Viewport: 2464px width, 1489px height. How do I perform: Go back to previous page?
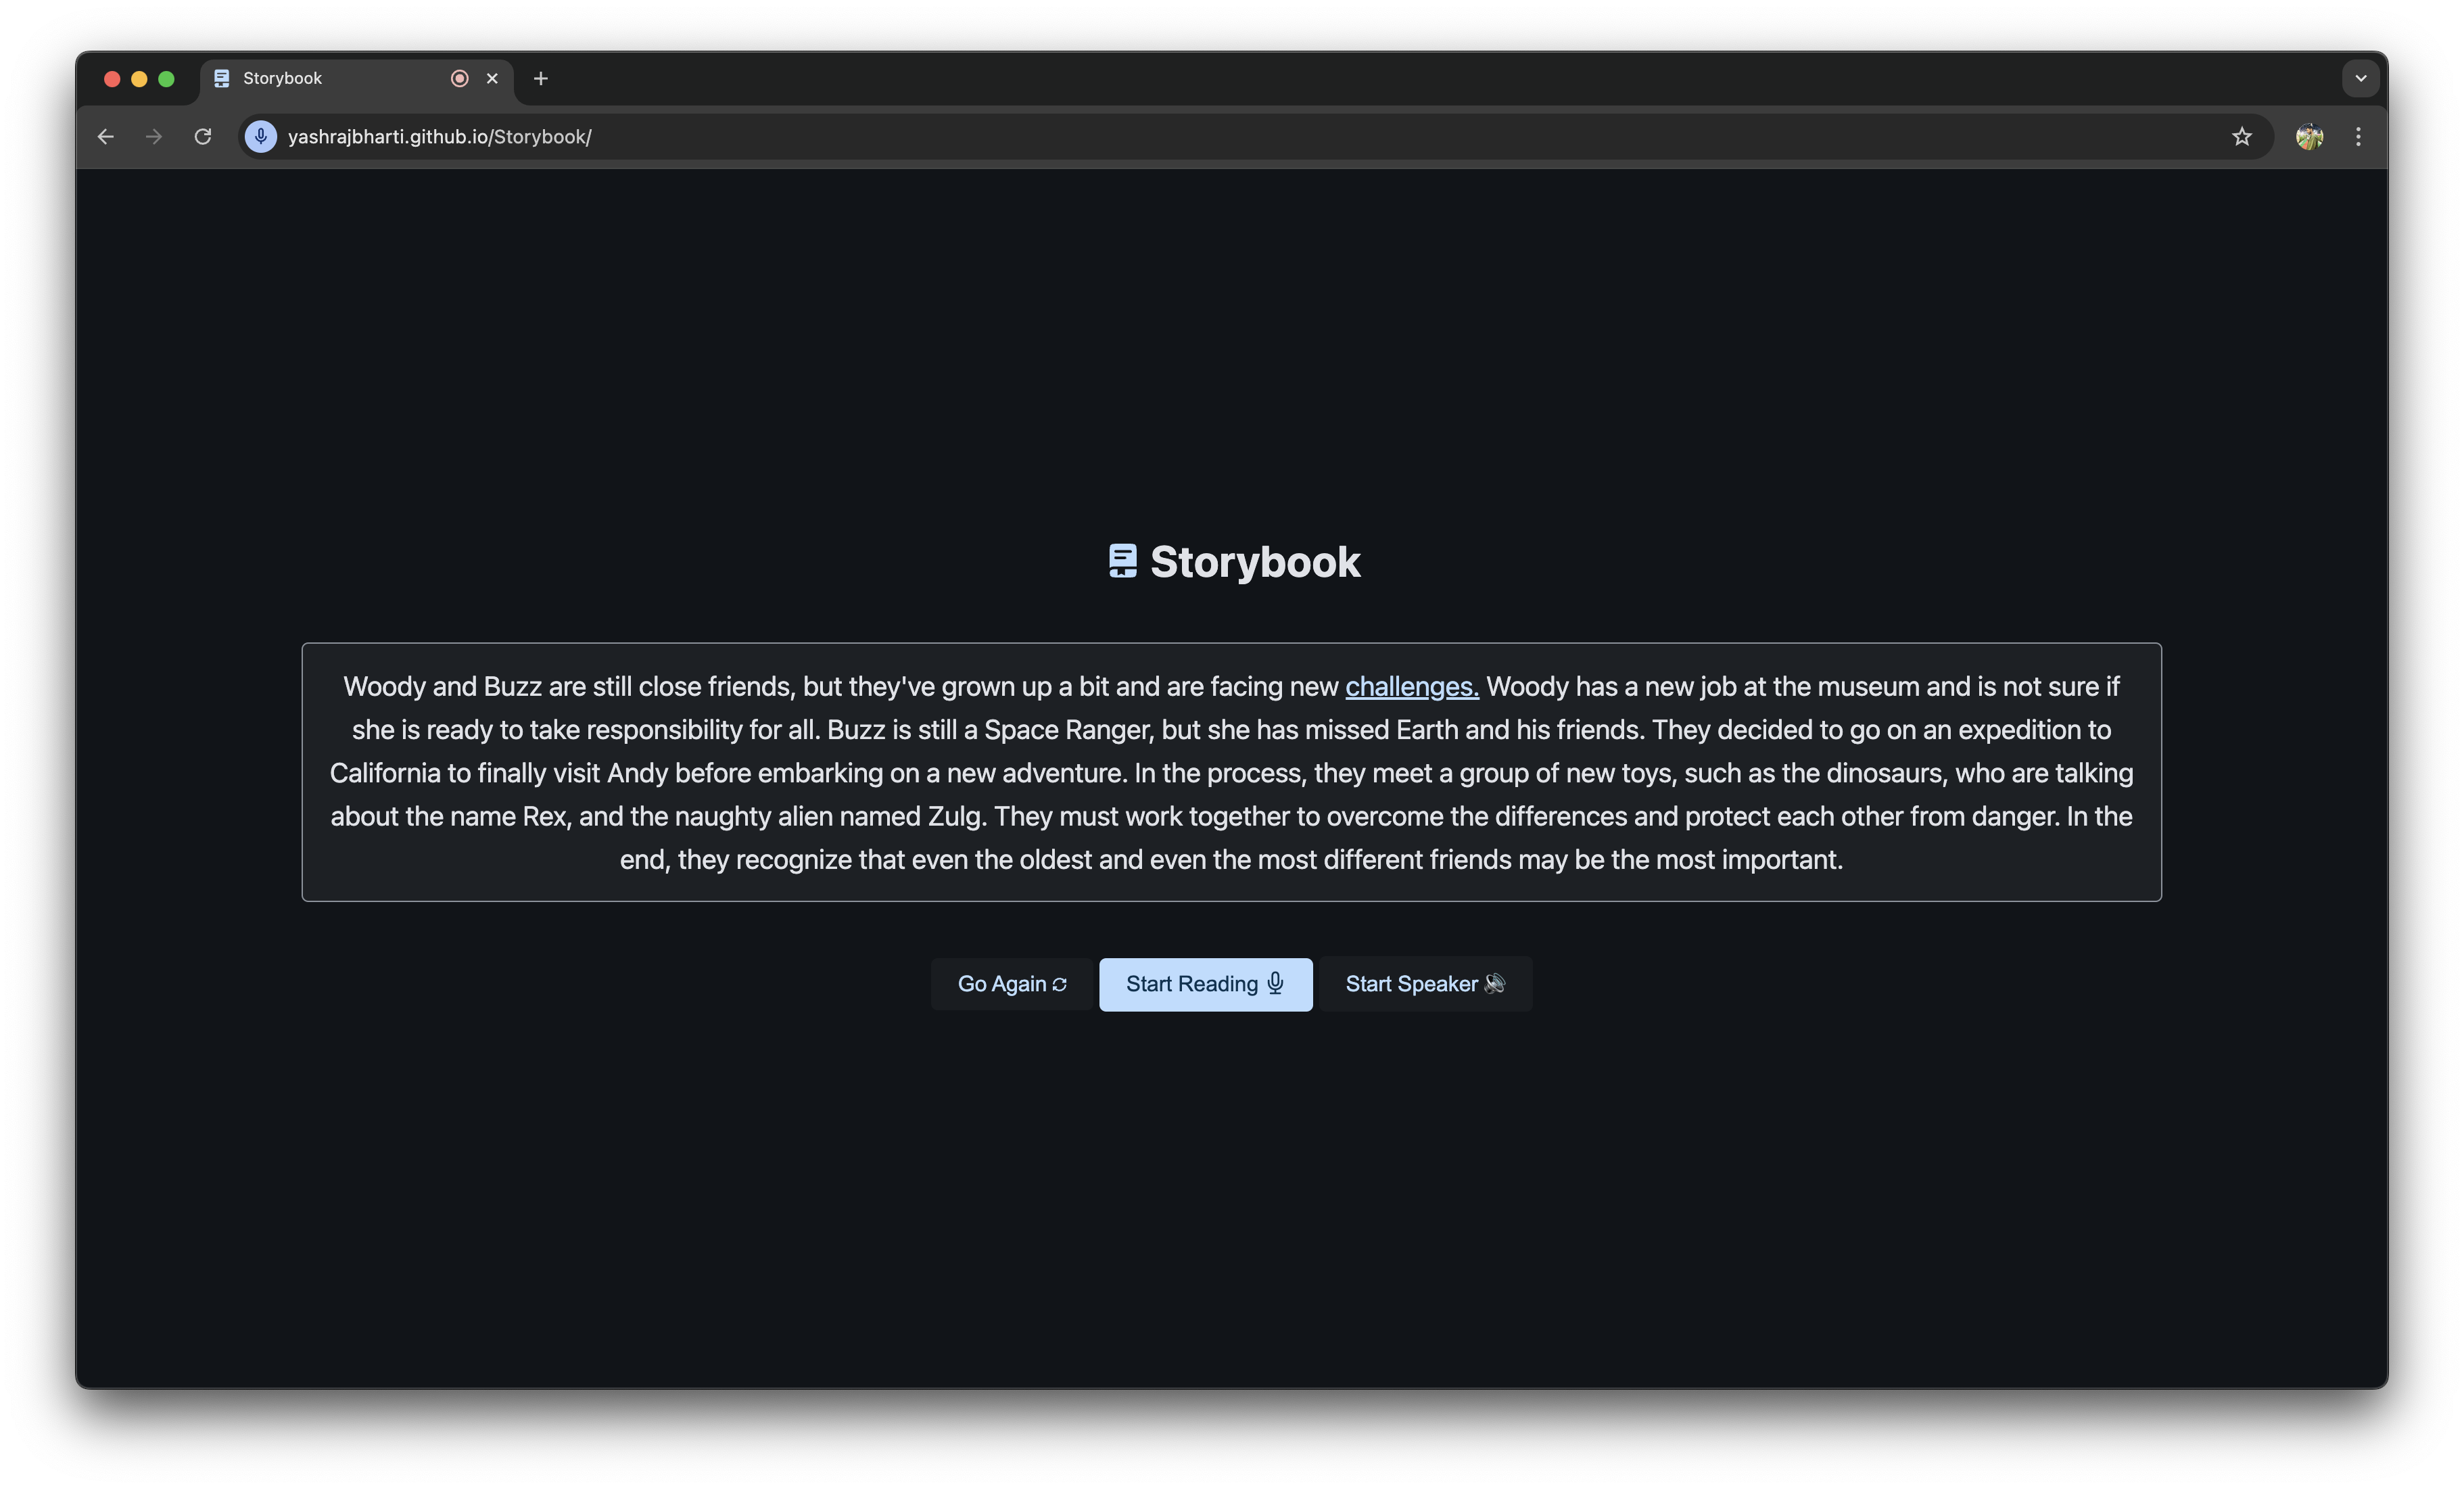point(106,137)
